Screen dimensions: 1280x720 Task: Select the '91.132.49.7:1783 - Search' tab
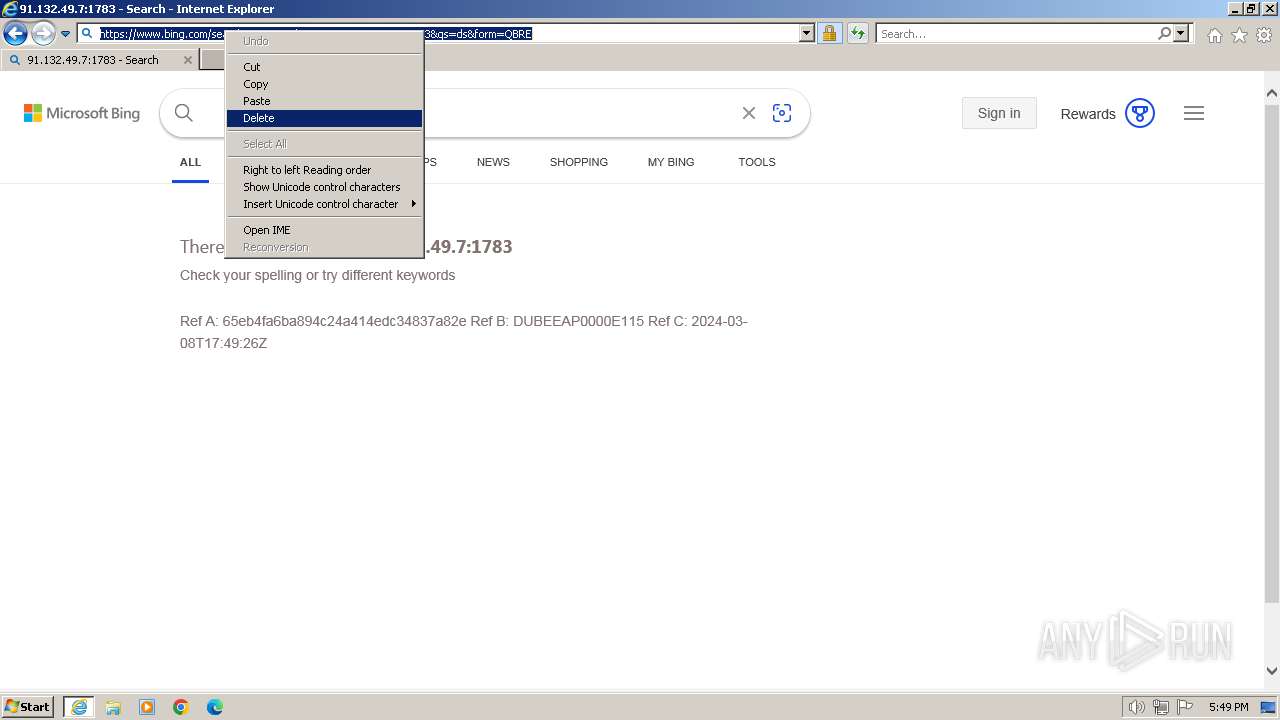coord(100,60)
